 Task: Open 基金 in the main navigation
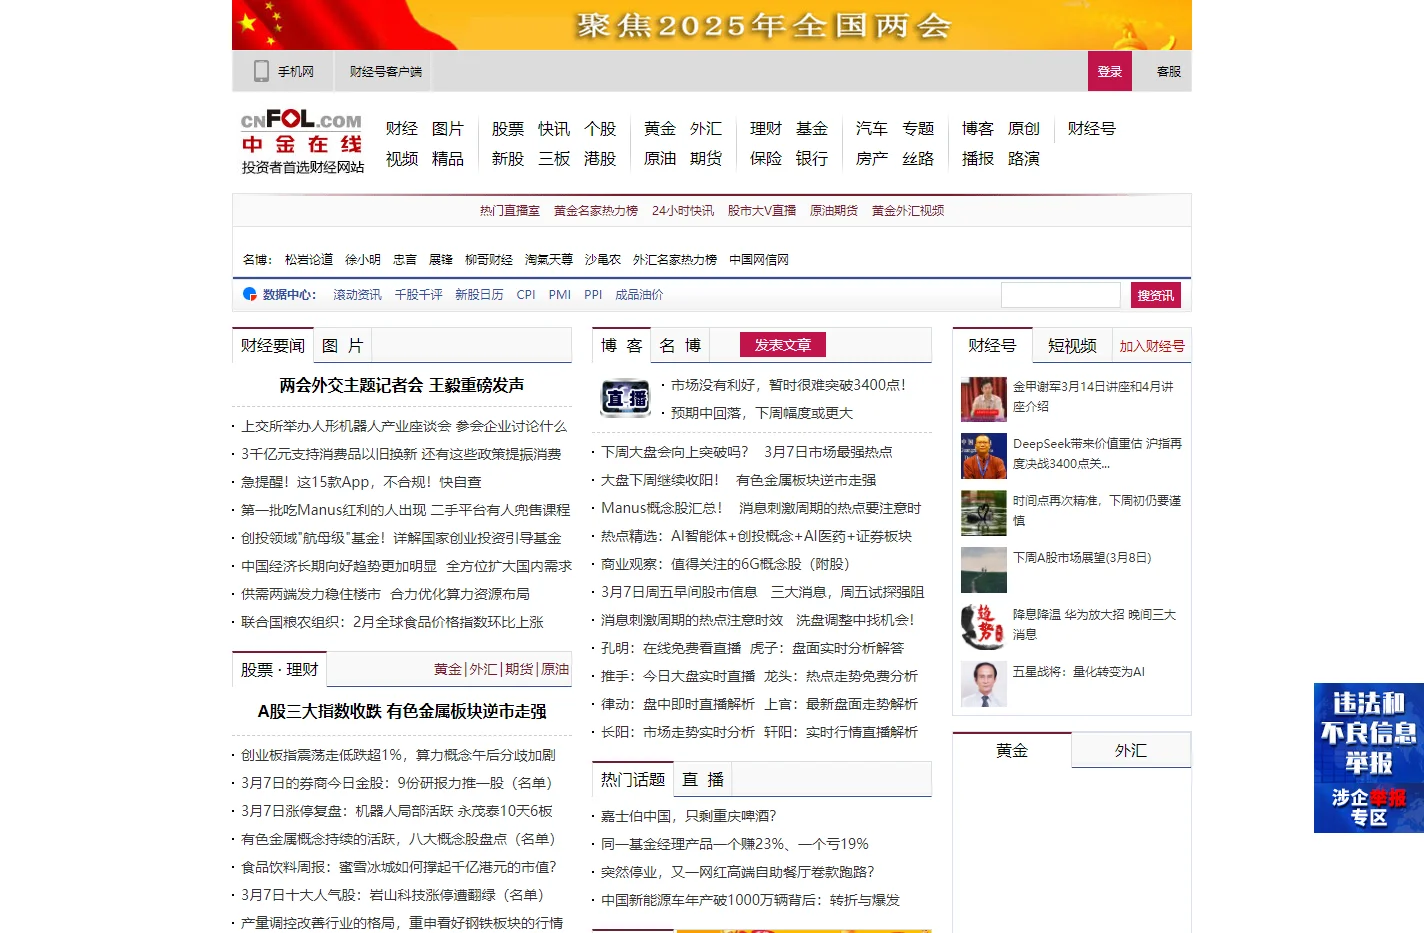[812, 128]
